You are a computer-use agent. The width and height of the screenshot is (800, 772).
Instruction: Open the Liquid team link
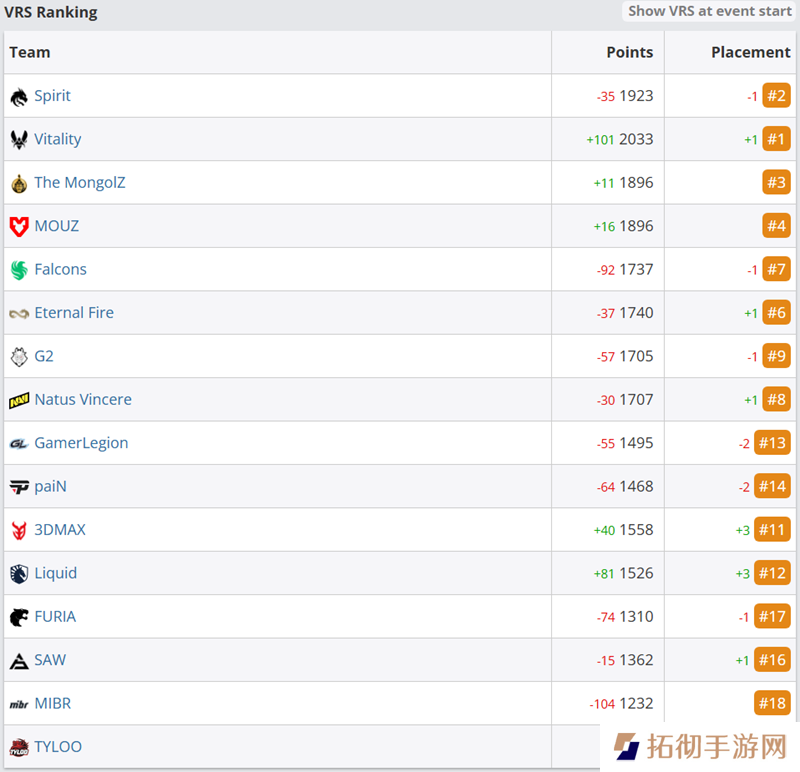[x=56, y=573]
